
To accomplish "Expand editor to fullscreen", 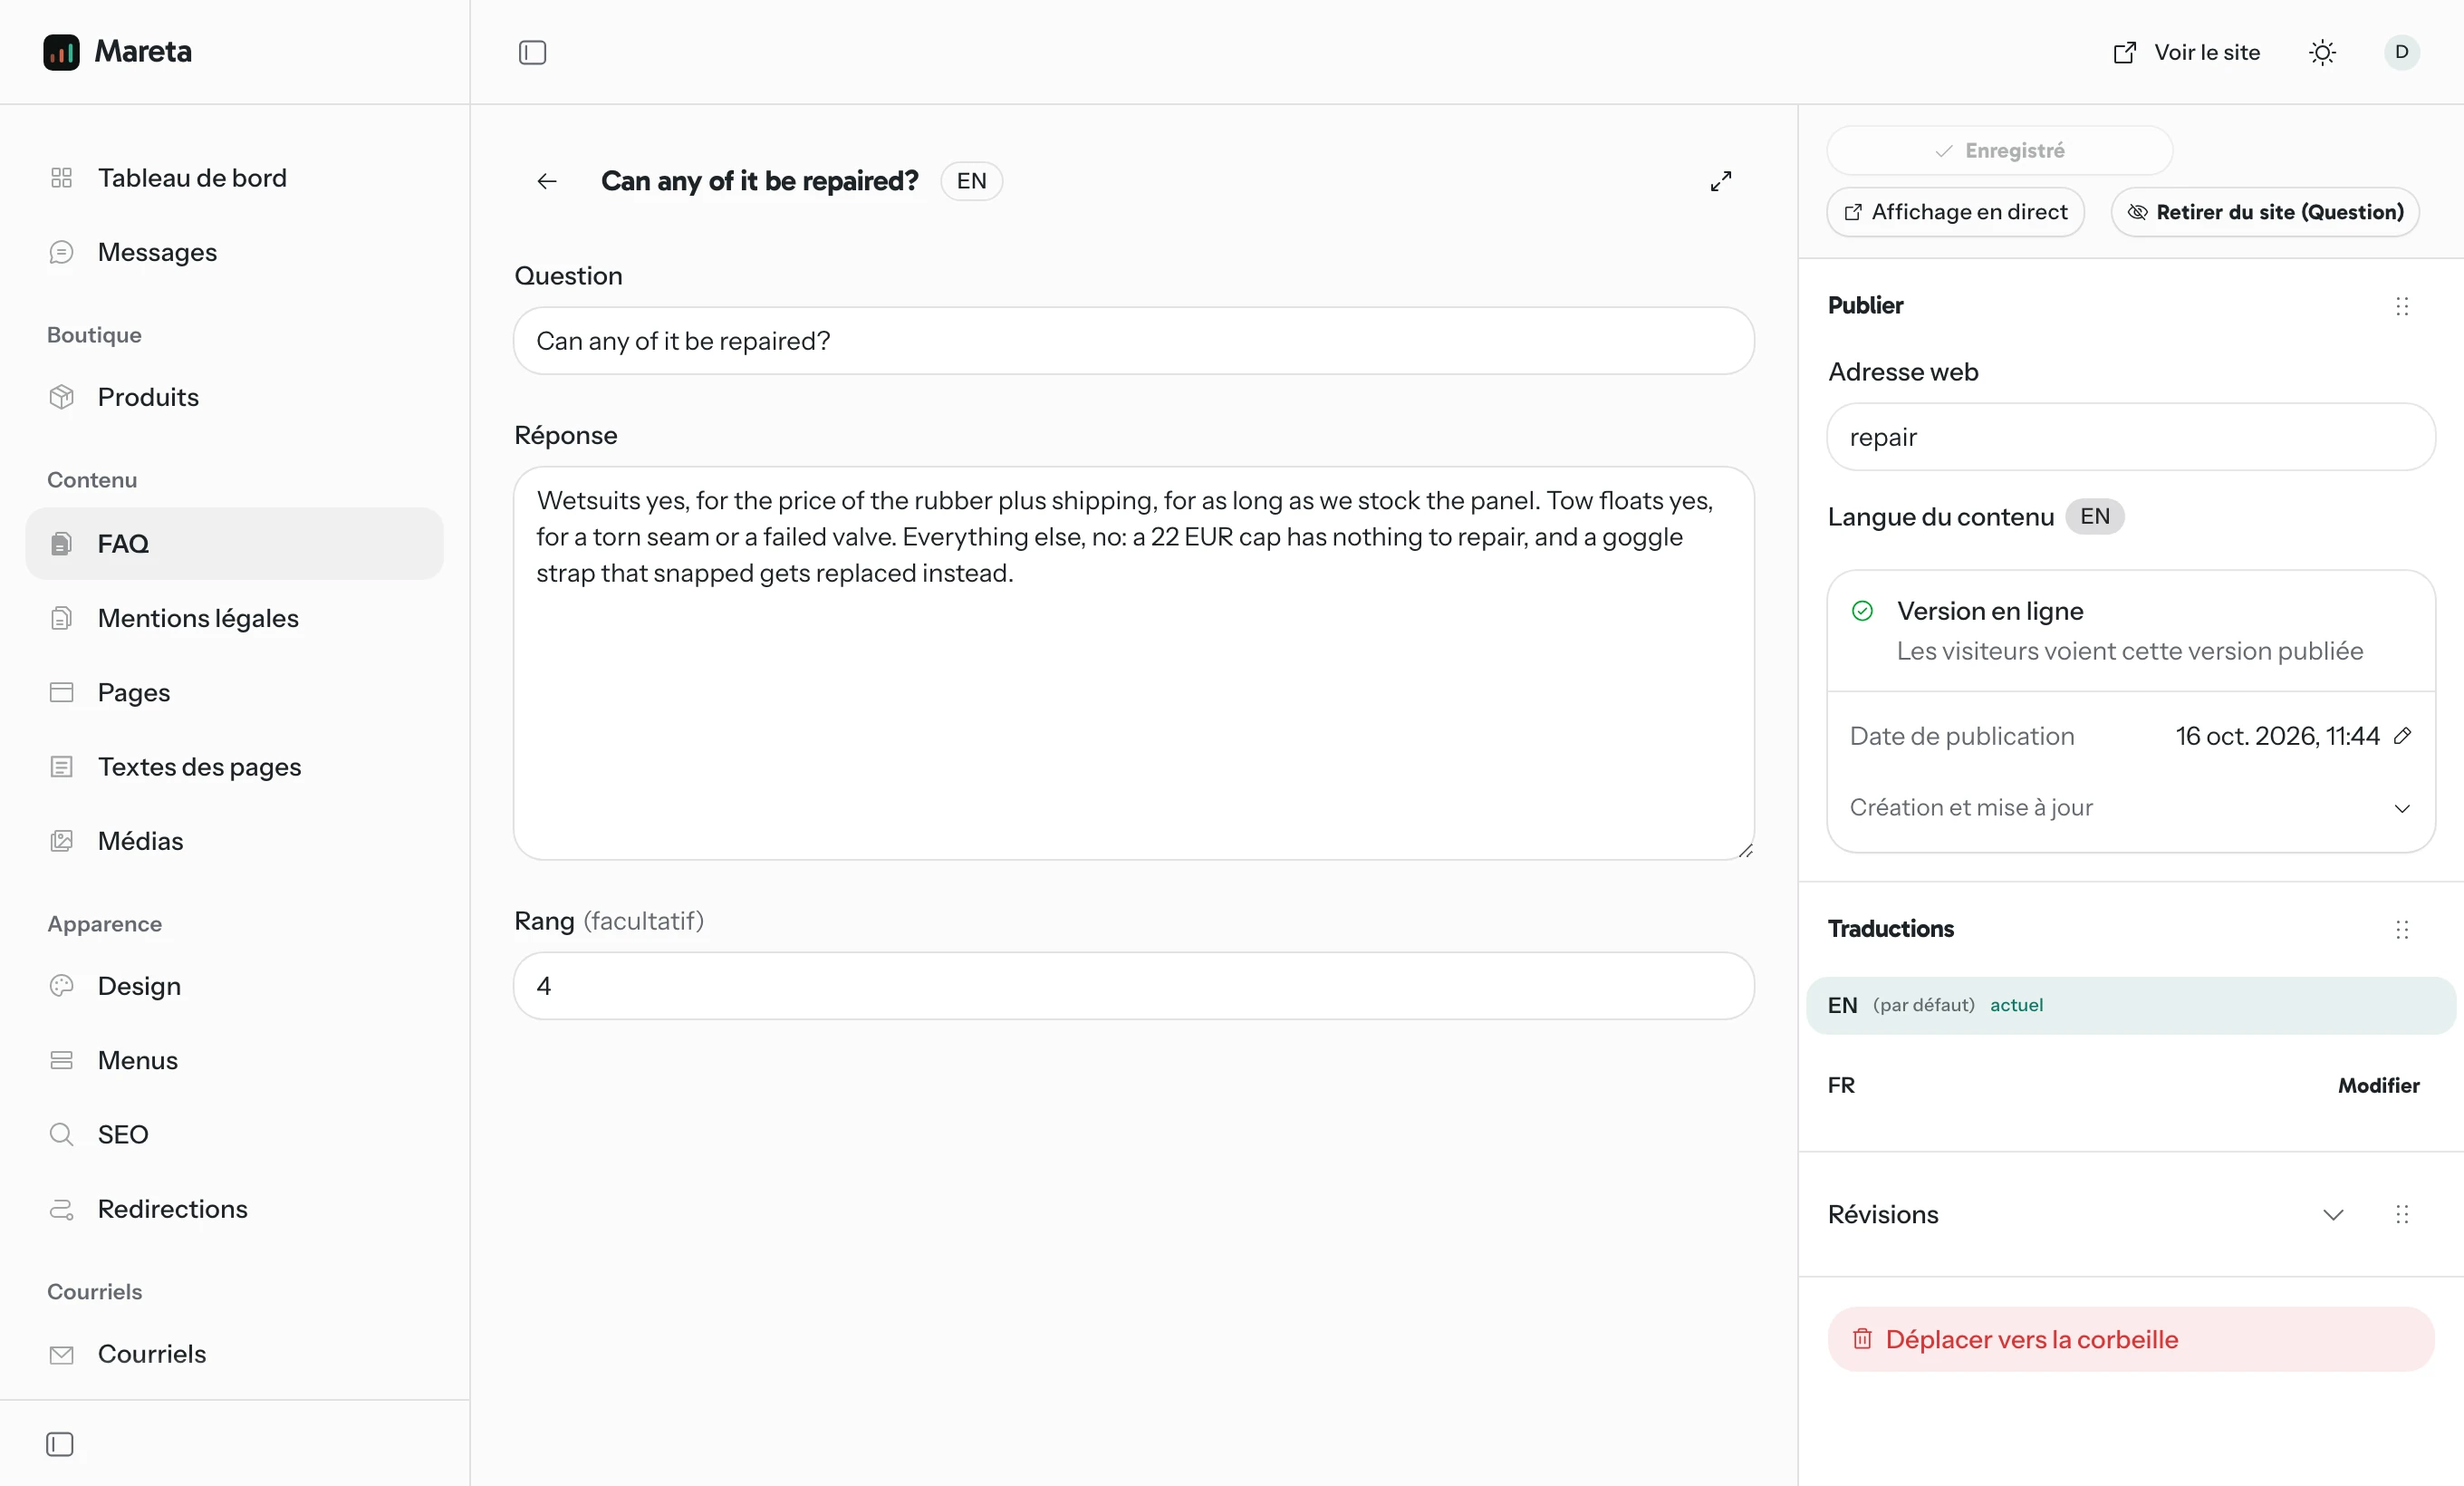I will click(1720, 181).
